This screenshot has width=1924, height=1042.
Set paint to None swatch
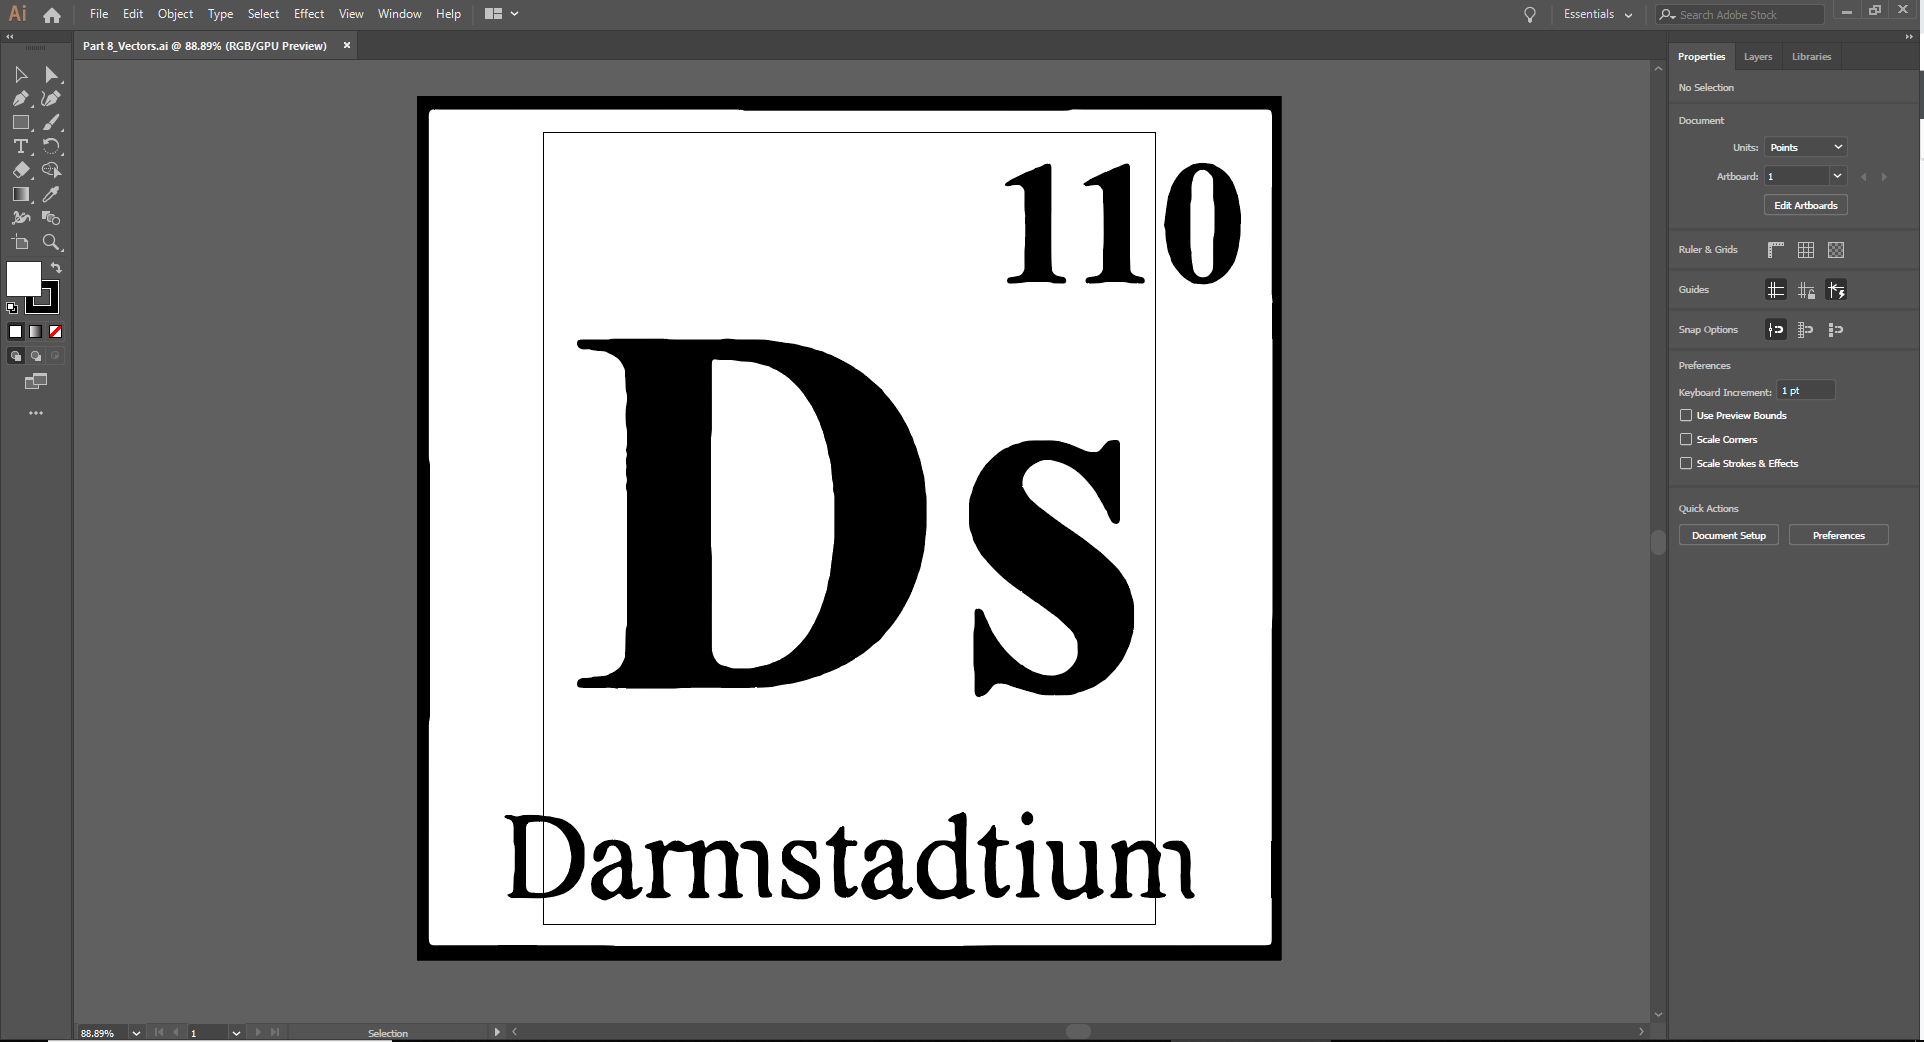pyautogui.click(x=56, y=332)
